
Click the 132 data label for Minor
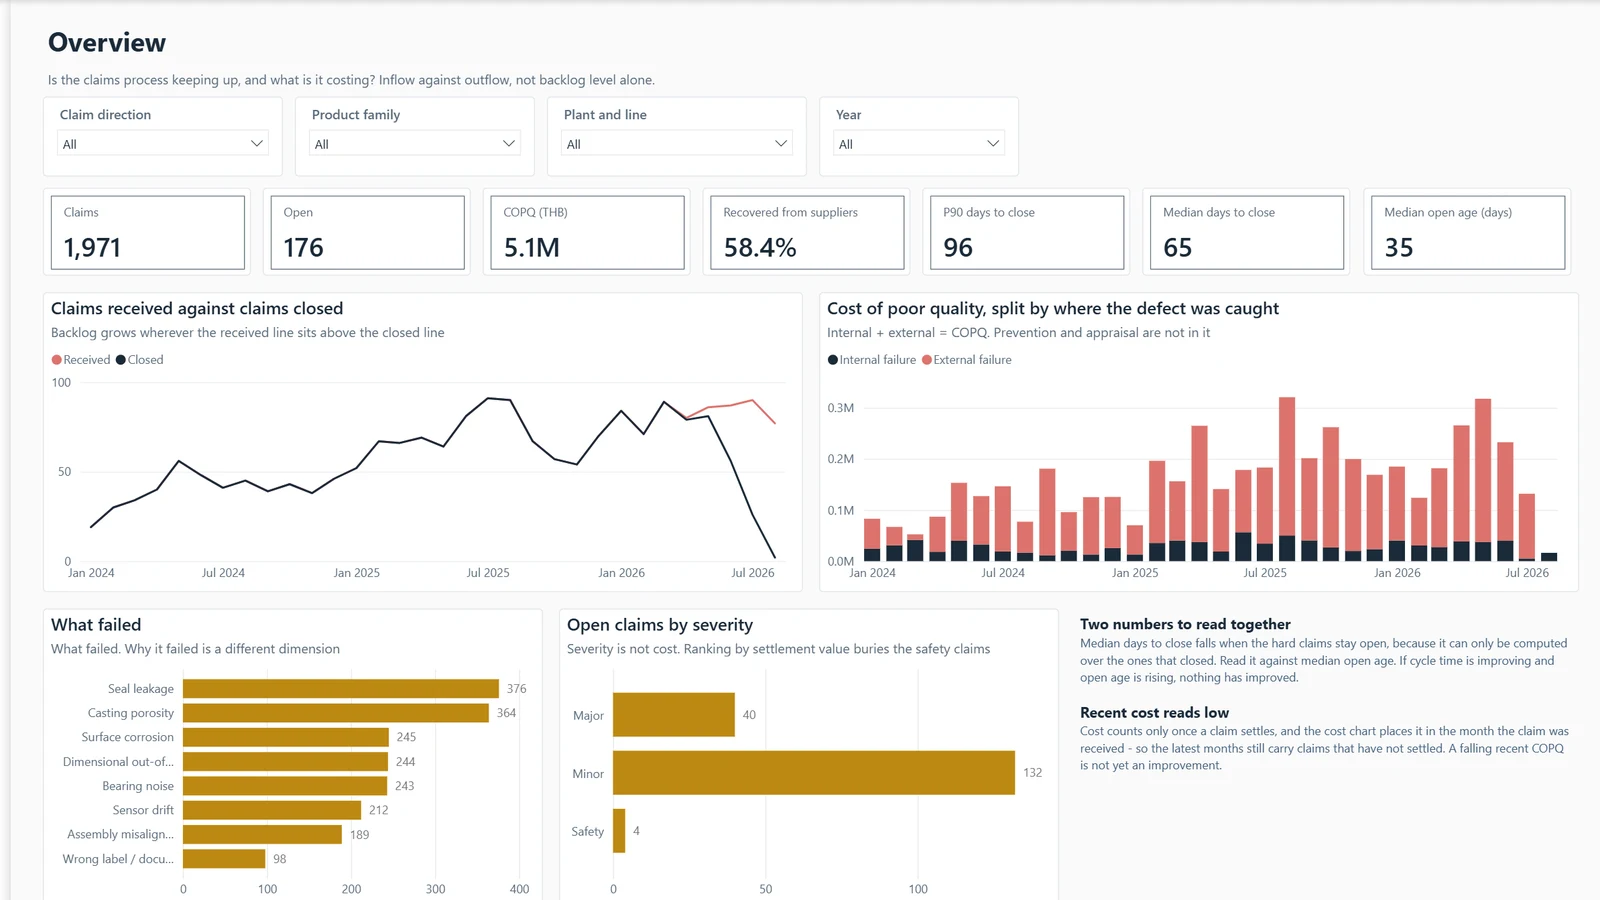tap(1033, 773)
